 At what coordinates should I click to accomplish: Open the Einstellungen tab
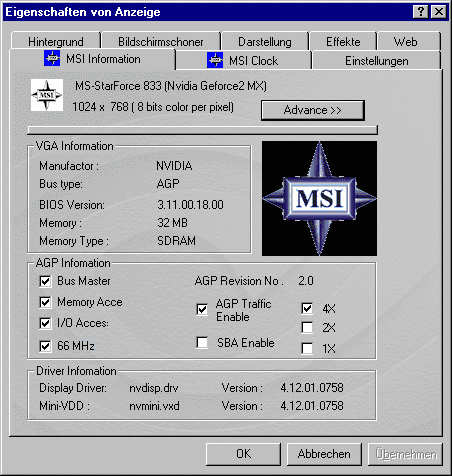click(377, 61)
